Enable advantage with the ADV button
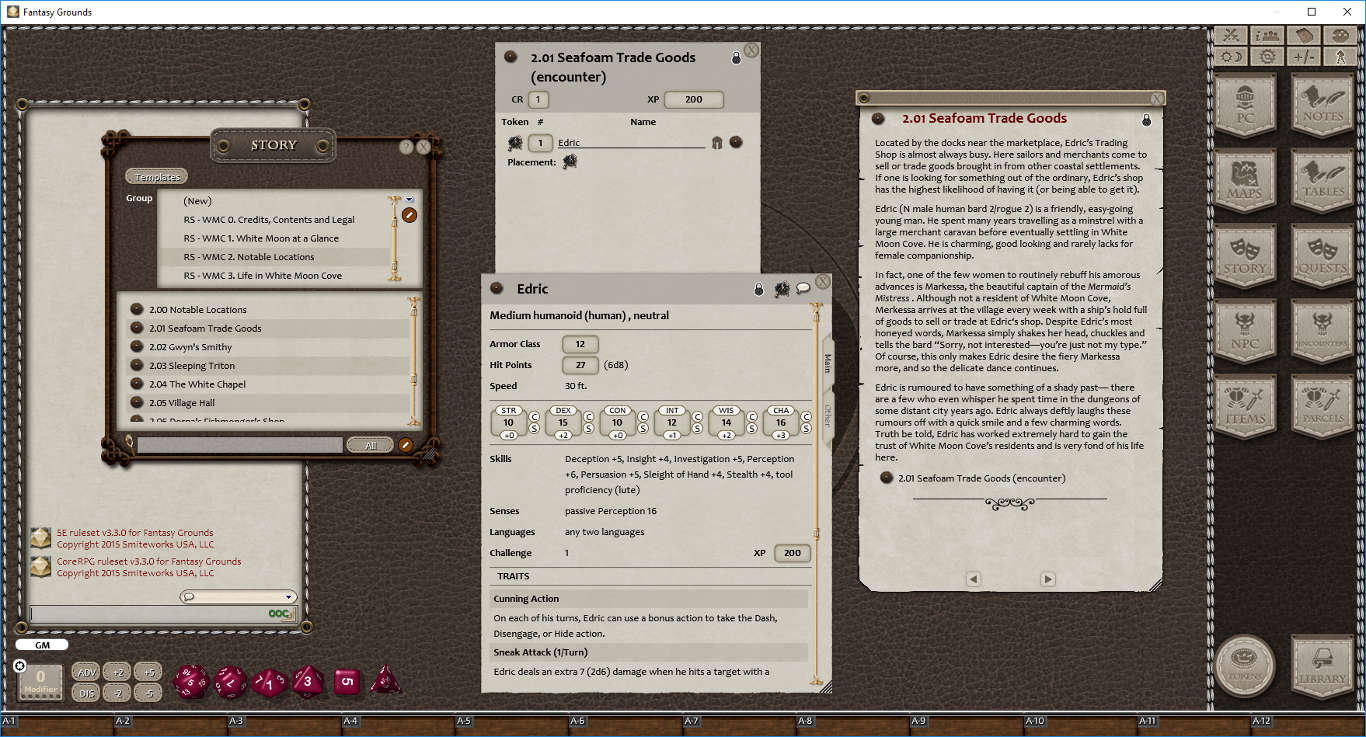Screen dimensions: 1366x737 85,672
